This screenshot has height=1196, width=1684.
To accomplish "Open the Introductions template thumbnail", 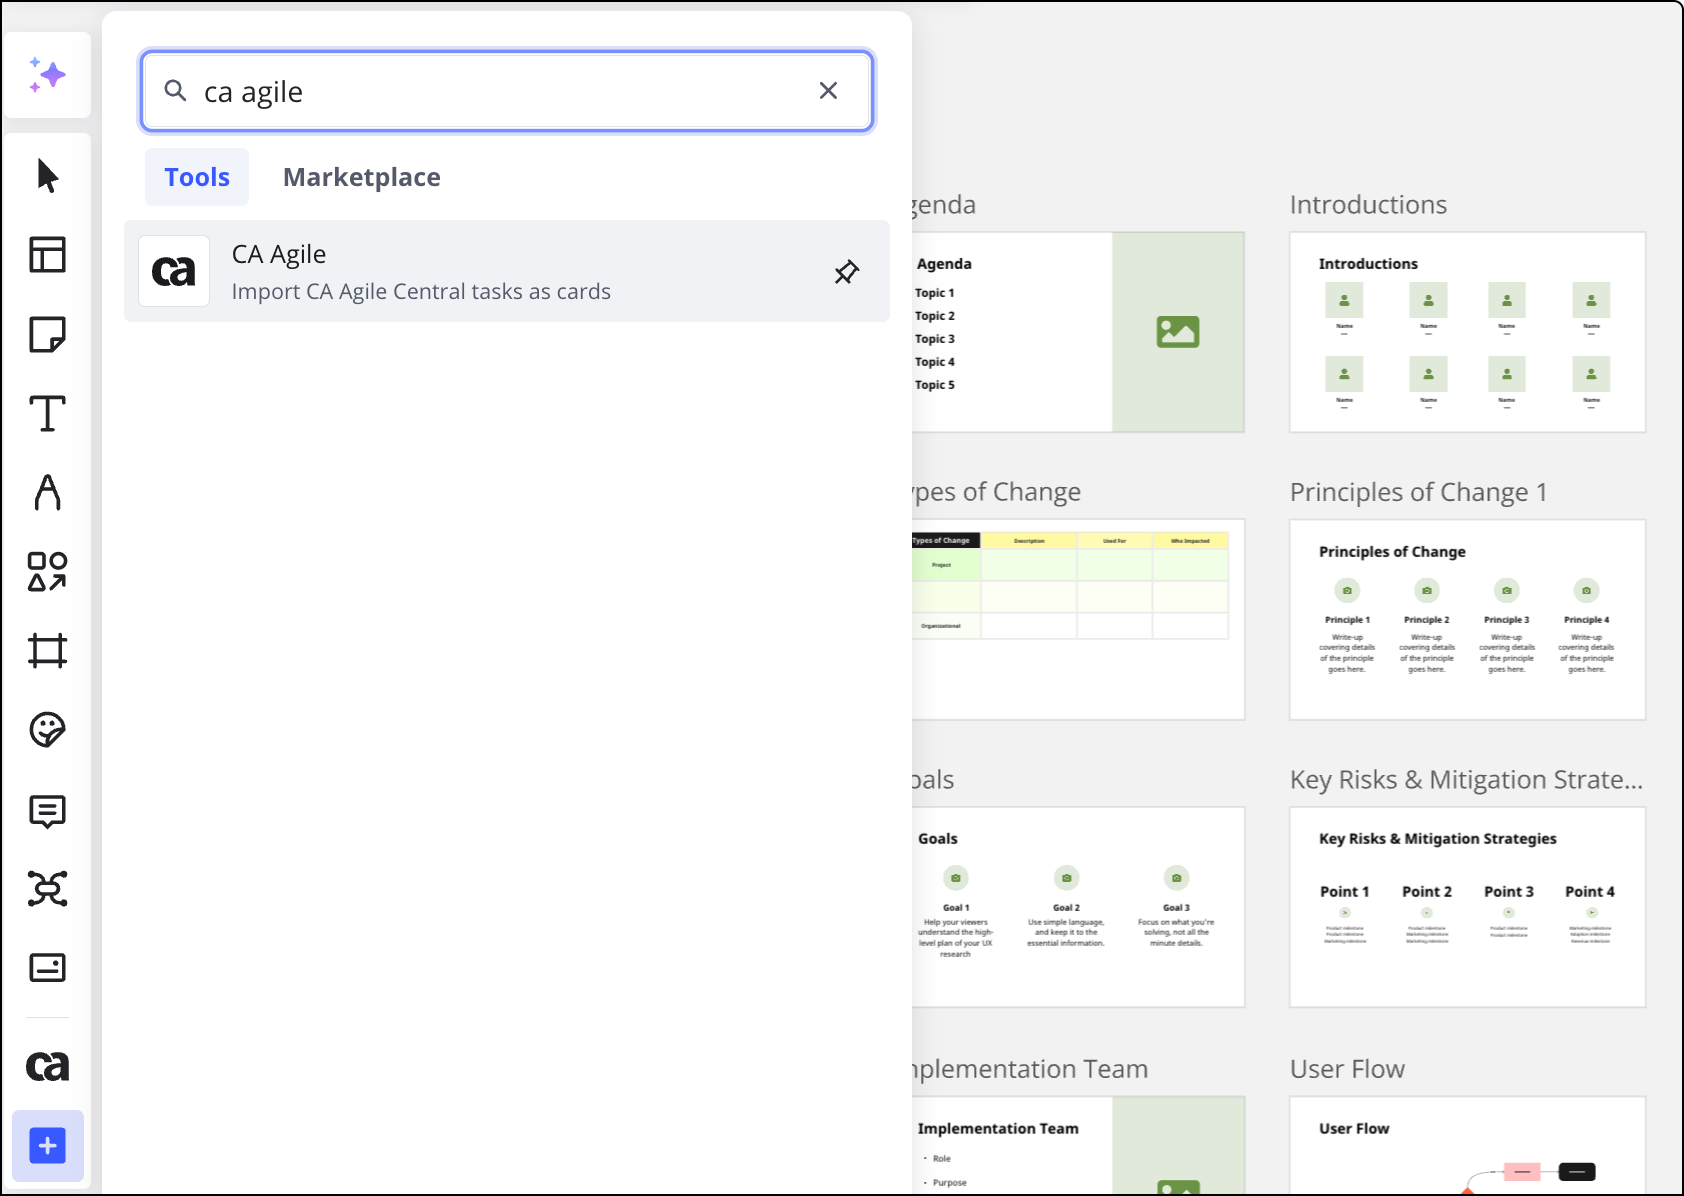I will tap(1467, 332).
